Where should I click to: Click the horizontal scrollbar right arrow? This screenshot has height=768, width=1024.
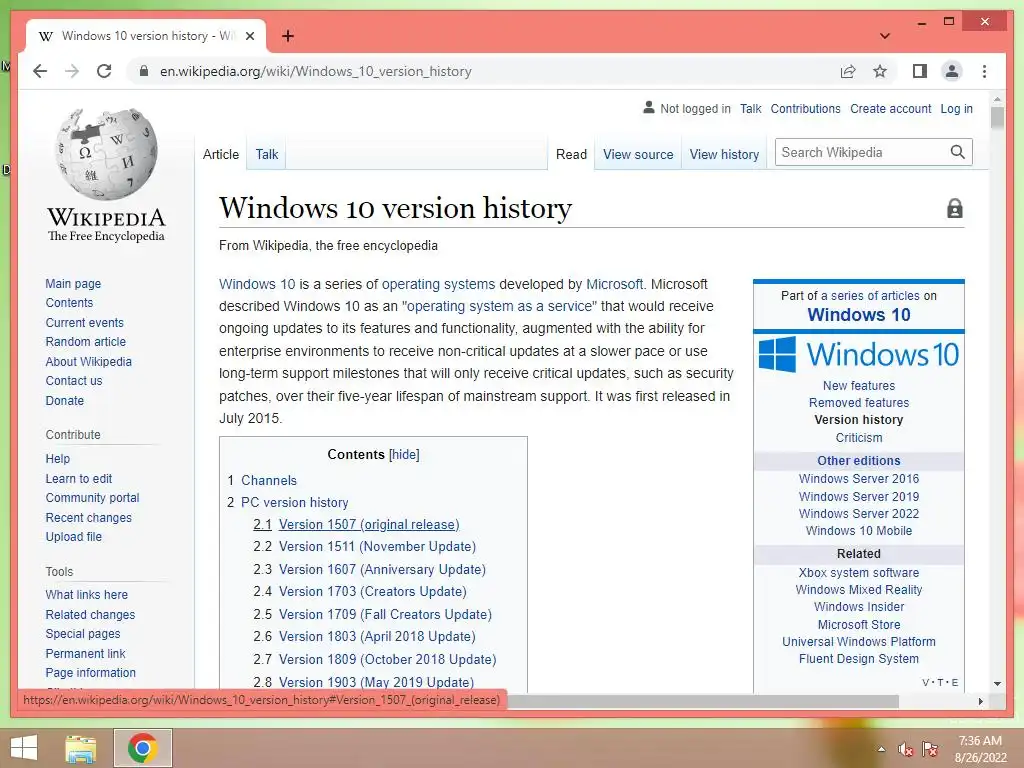coord(980,701)
